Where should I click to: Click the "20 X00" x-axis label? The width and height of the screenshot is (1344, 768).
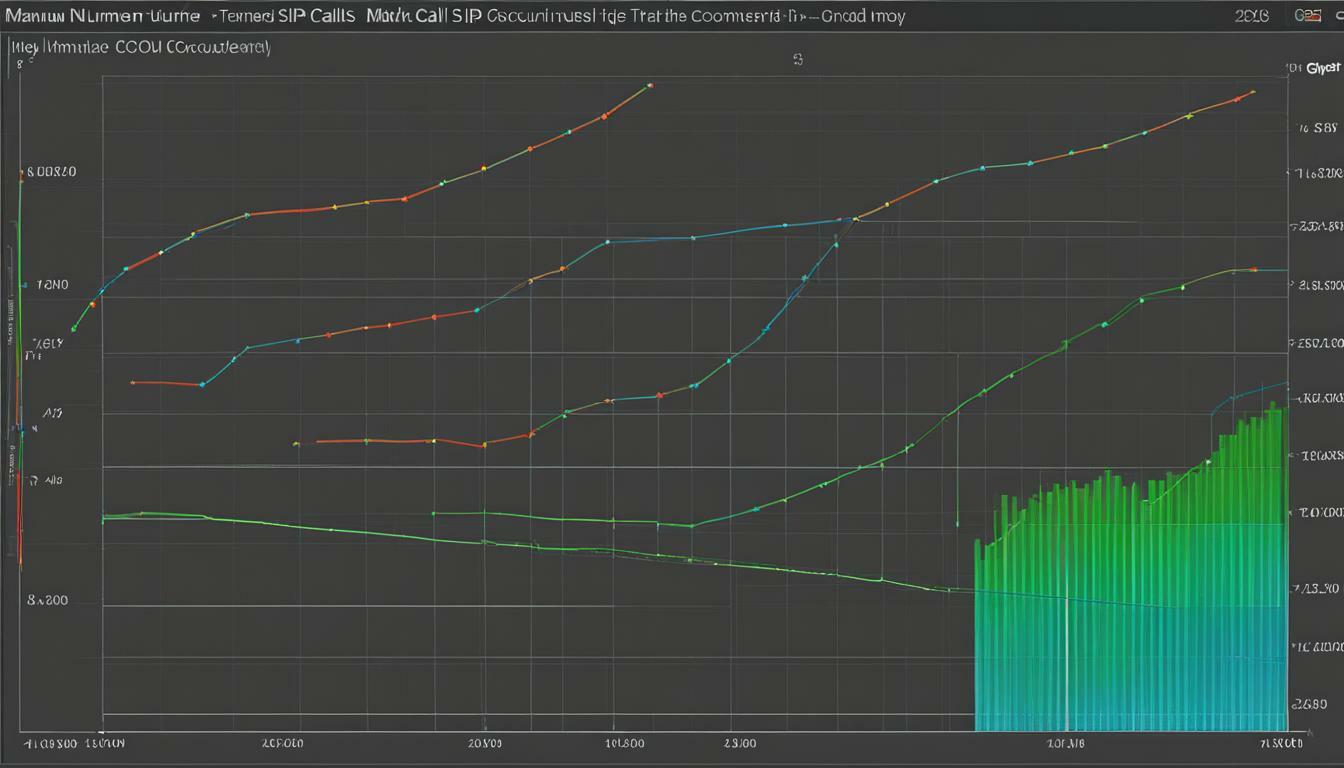pyautogui.click(x=484, y=744)
